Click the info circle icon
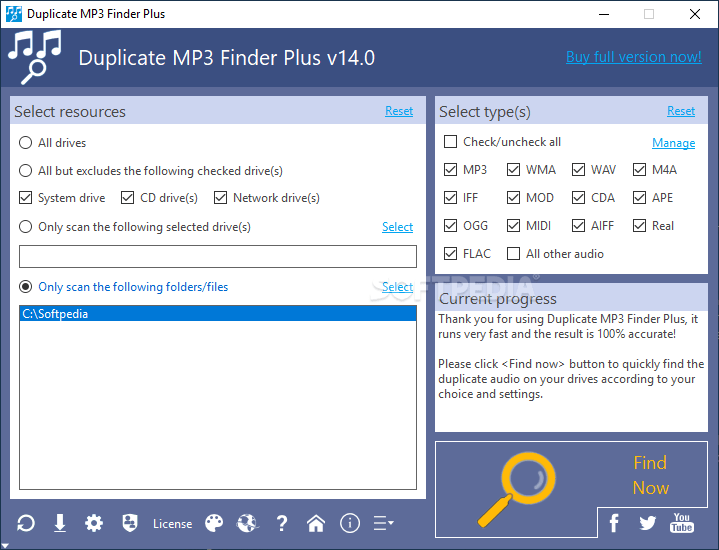 point(350,523)
